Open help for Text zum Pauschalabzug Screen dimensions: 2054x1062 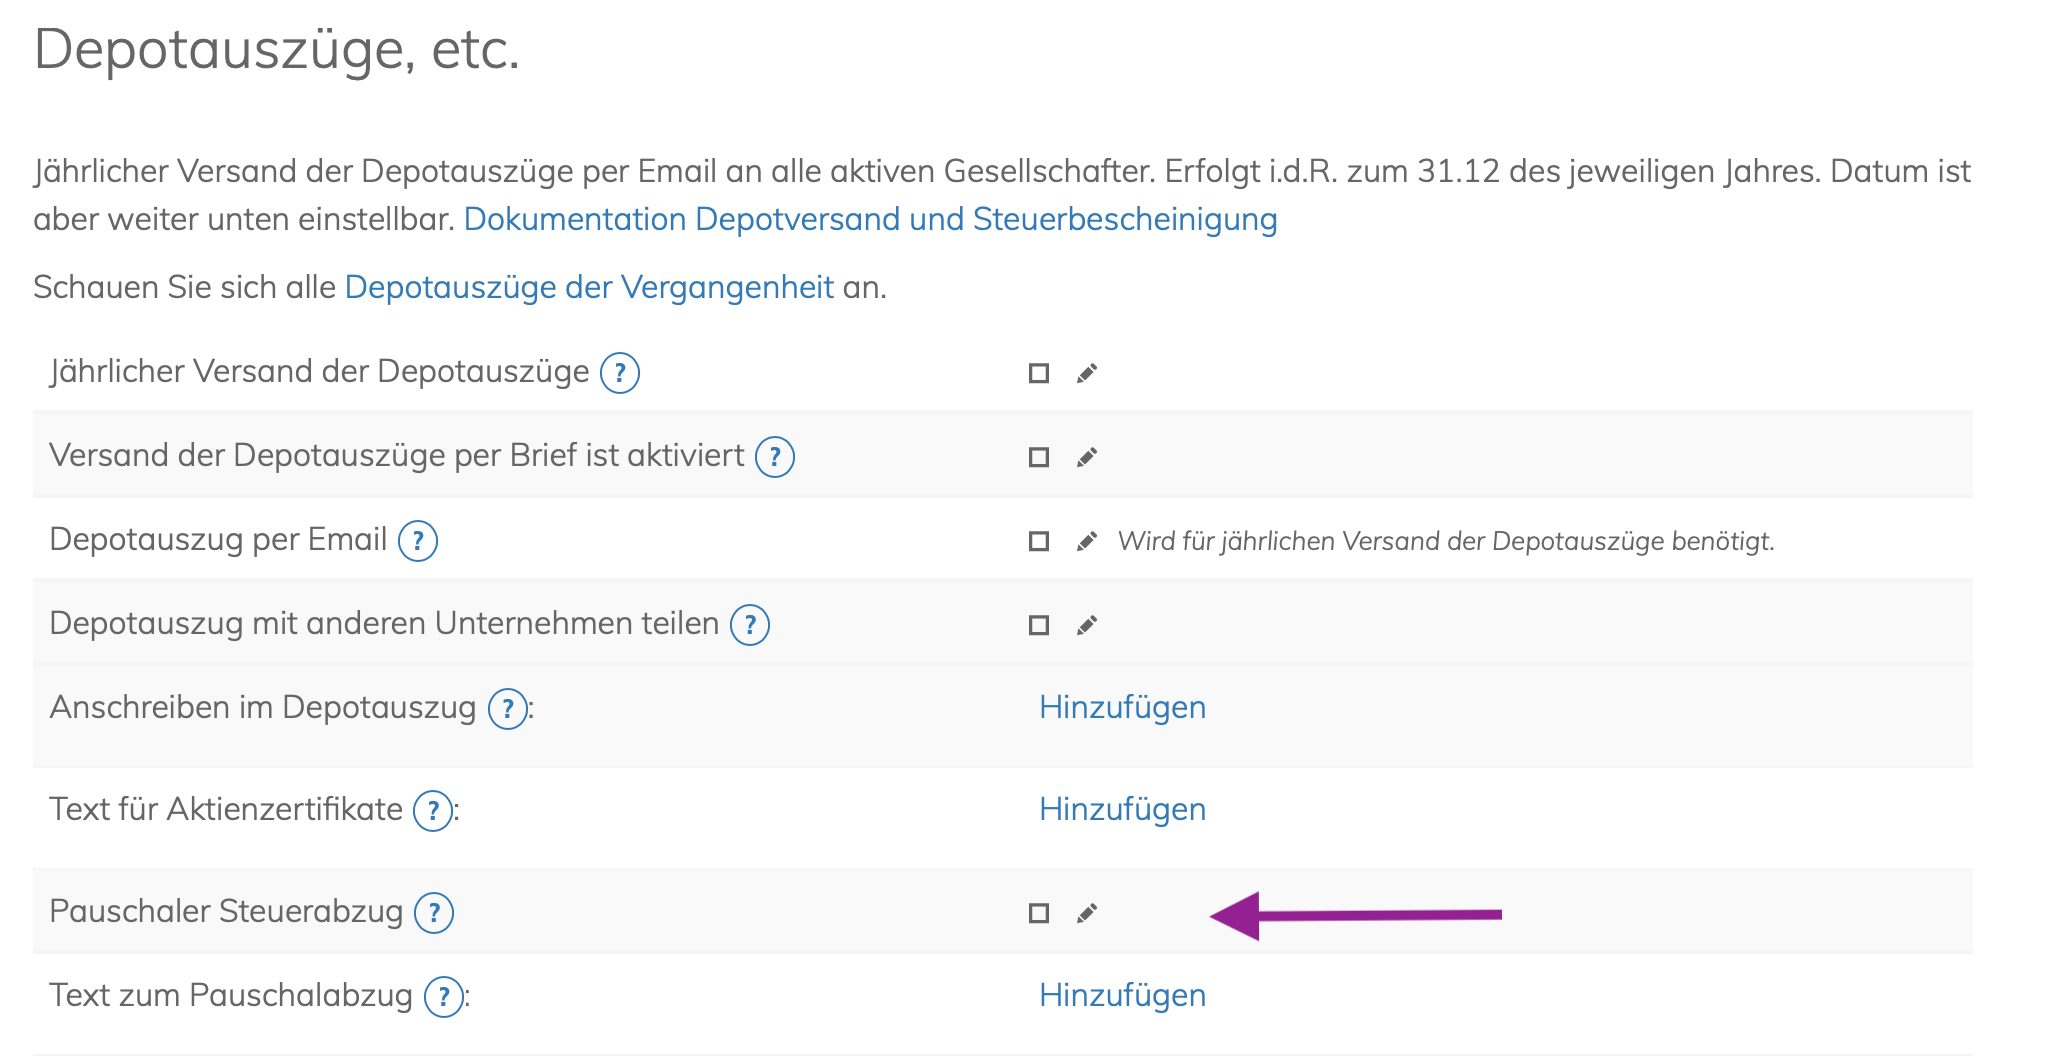coord(443,997)
